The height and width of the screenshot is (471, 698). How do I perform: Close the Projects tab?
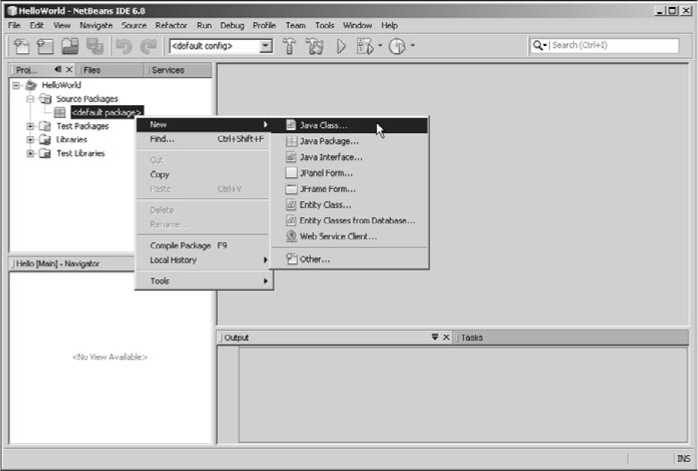69,69
